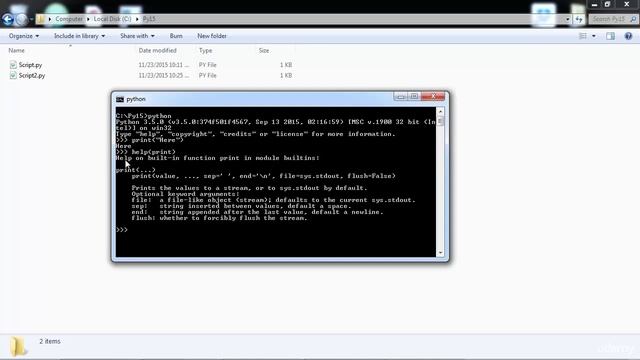This screenshot has height=360, width=640.
Task: Sort by the Type column header
Action: coord(205,50)
